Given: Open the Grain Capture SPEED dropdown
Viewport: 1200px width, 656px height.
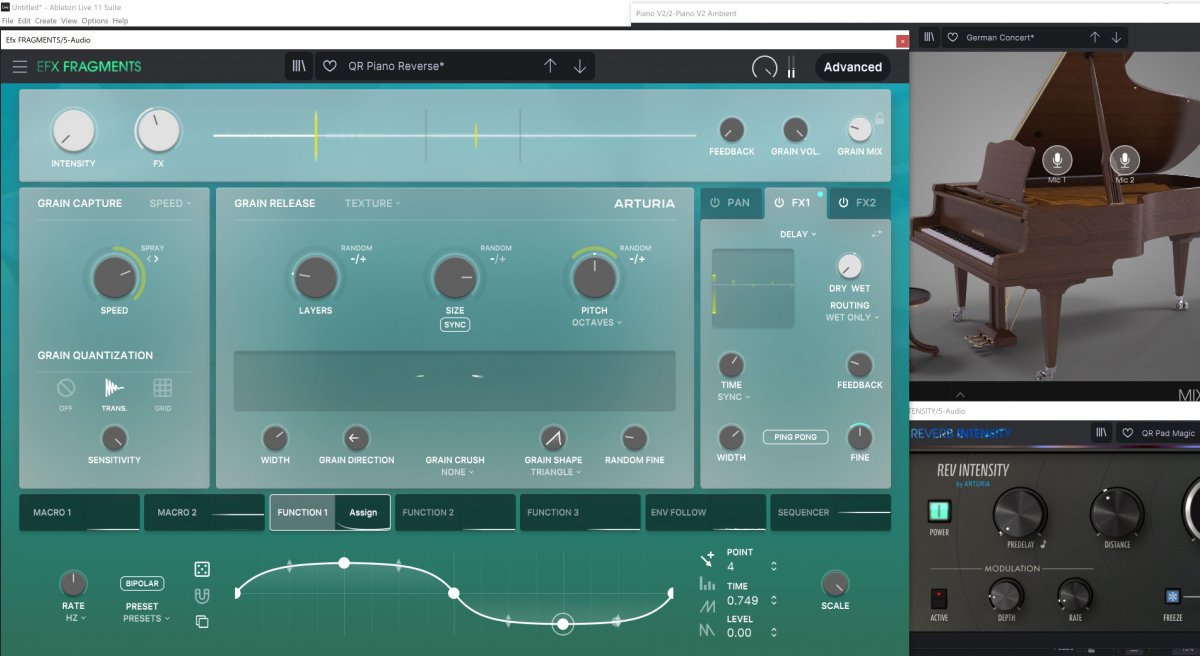Looking at the screenshot, I should coord(170,203).
